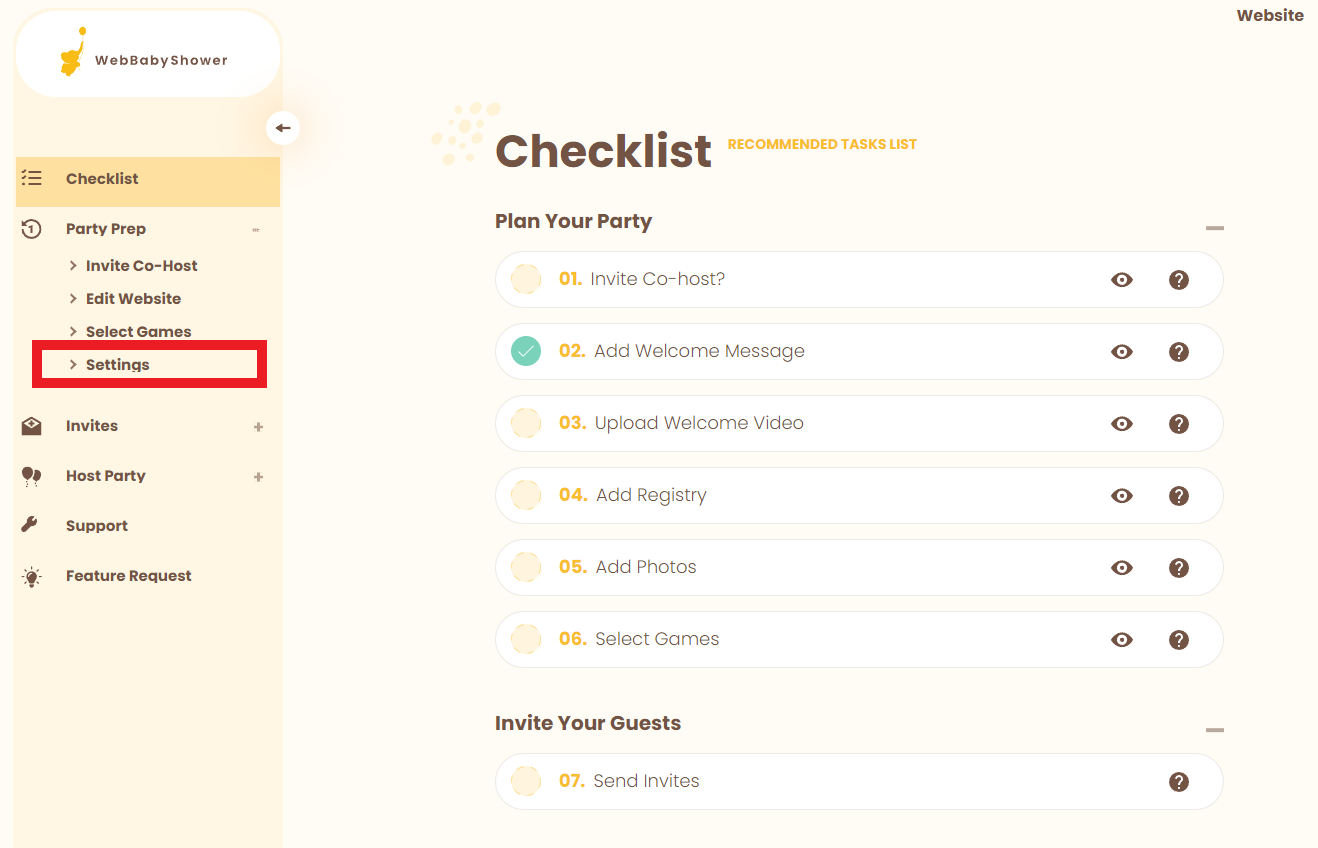Image resolution: width=1318 pixels, height=848 pixels.
Task: Click help icon for Add Registry
Action: [1179, 496]
